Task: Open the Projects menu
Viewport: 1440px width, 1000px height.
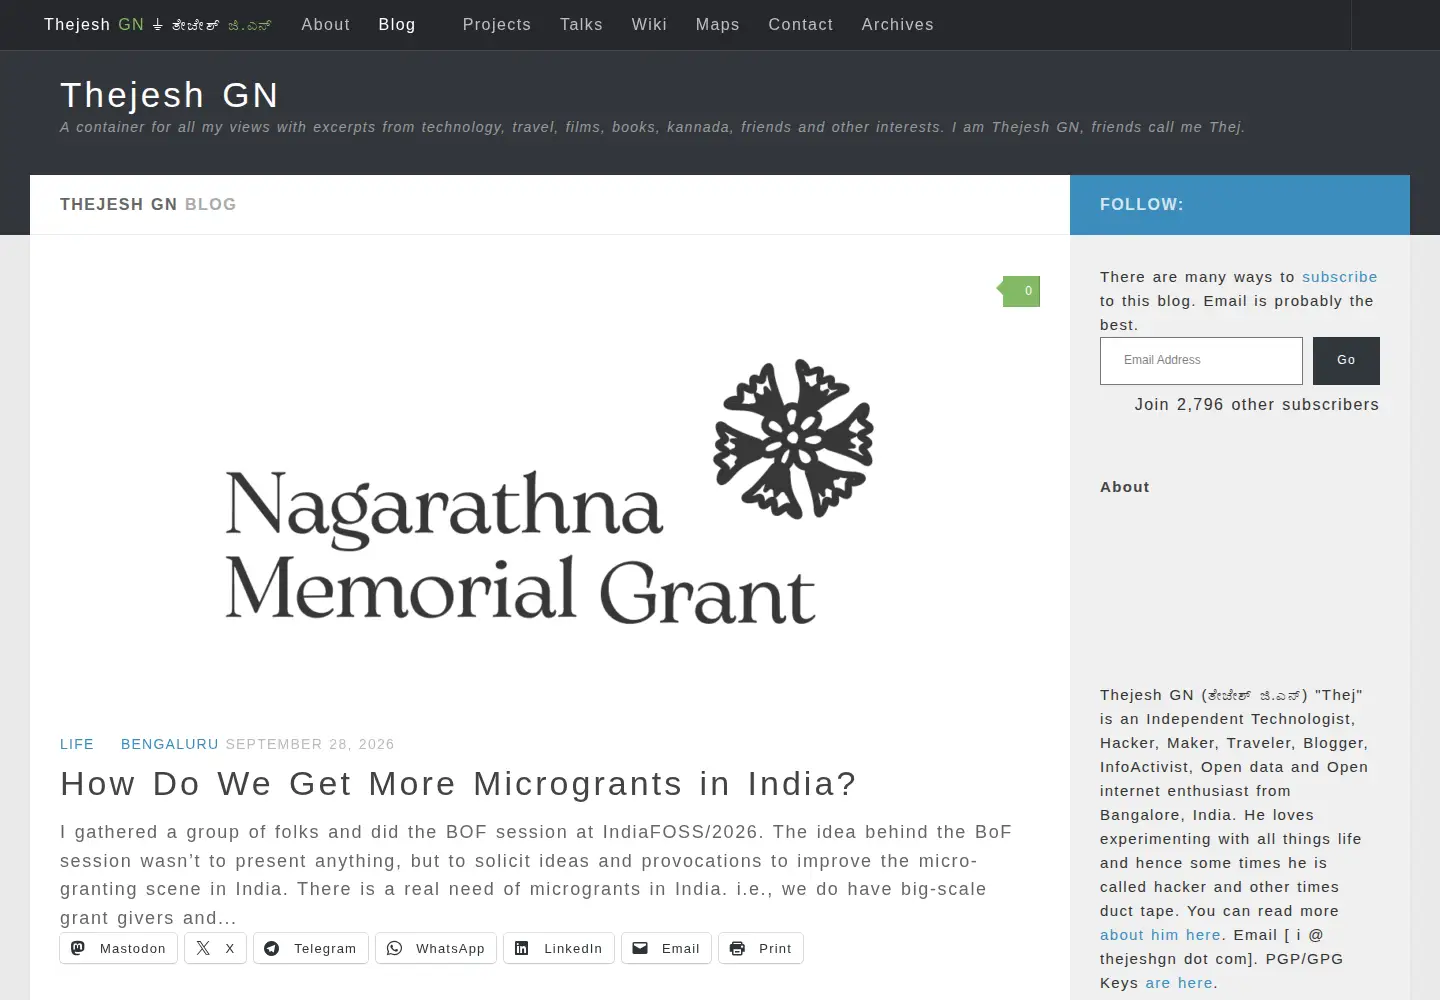Action: pyautogui.click(x=497, y=25)
